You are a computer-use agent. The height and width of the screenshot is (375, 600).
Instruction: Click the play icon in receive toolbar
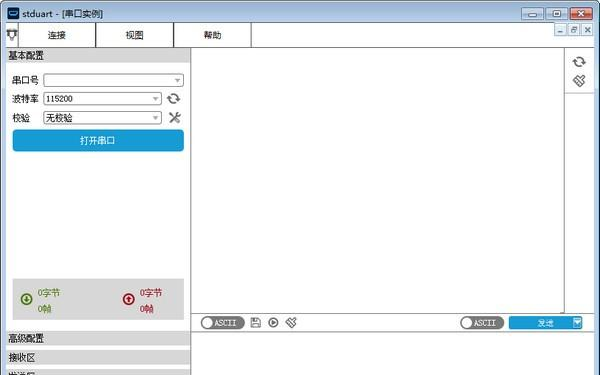pos(273,323)
